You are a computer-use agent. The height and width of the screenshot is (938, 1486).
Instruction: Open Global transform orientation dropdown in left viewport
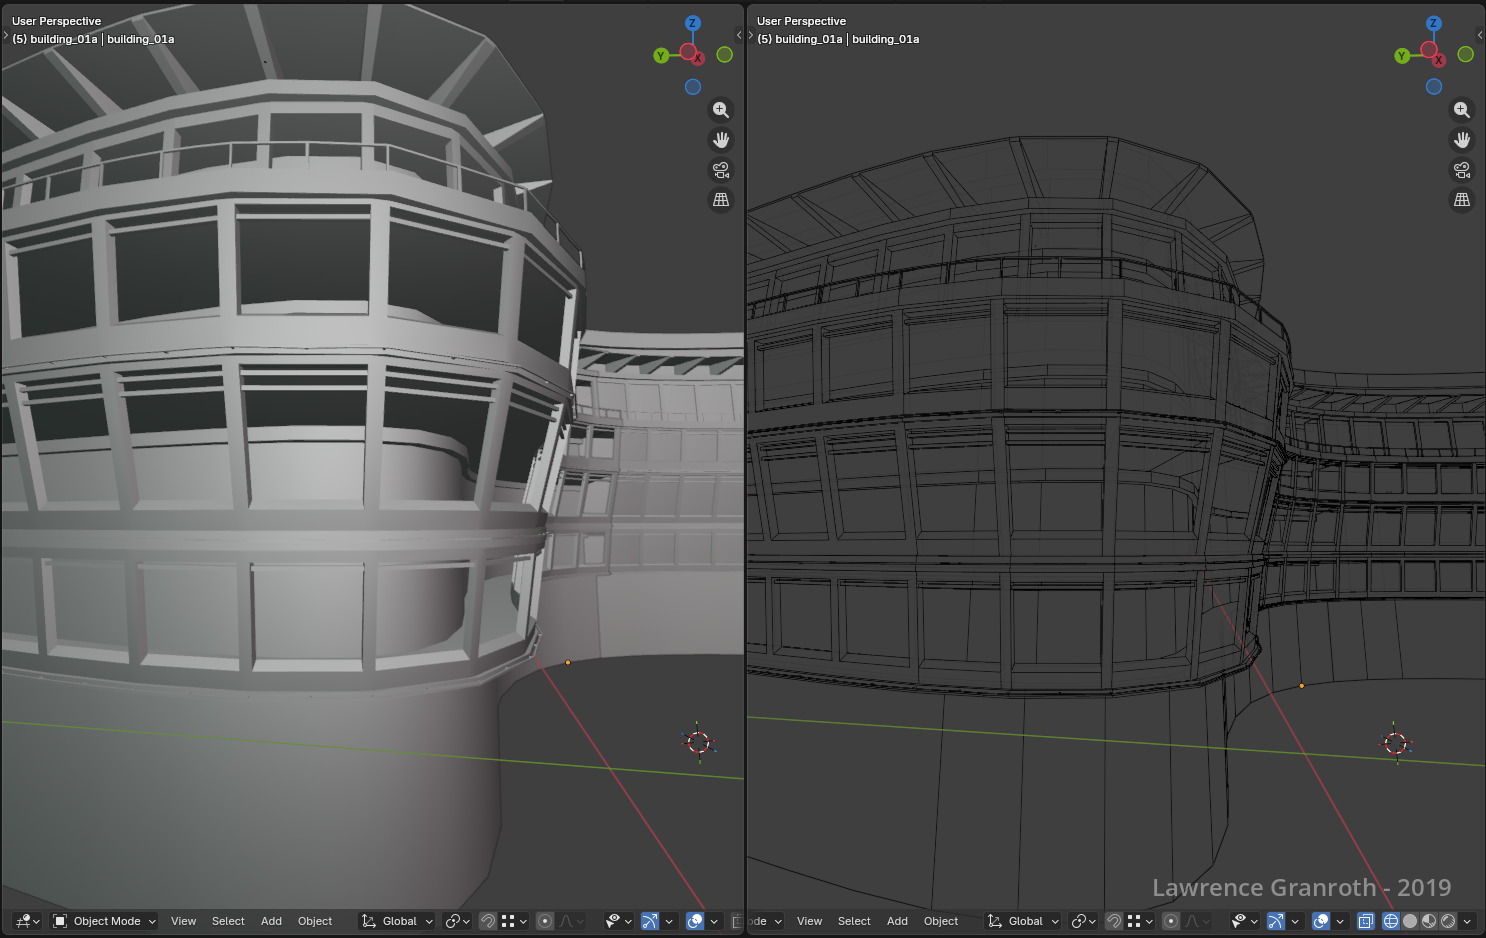point(398,921)
